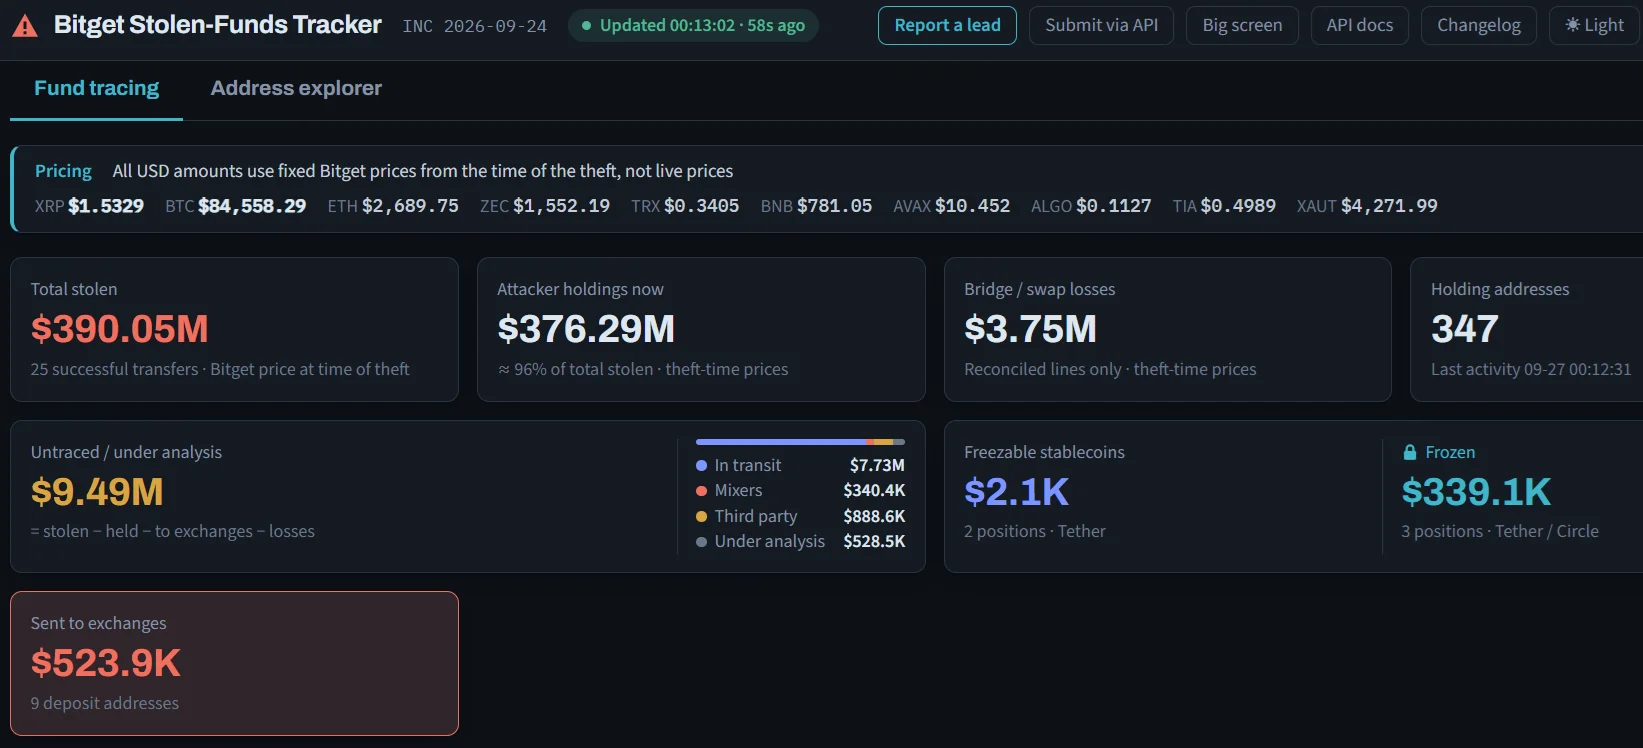Click the XRP price $1.5329
1643x748 pixels.
point(106,206)
